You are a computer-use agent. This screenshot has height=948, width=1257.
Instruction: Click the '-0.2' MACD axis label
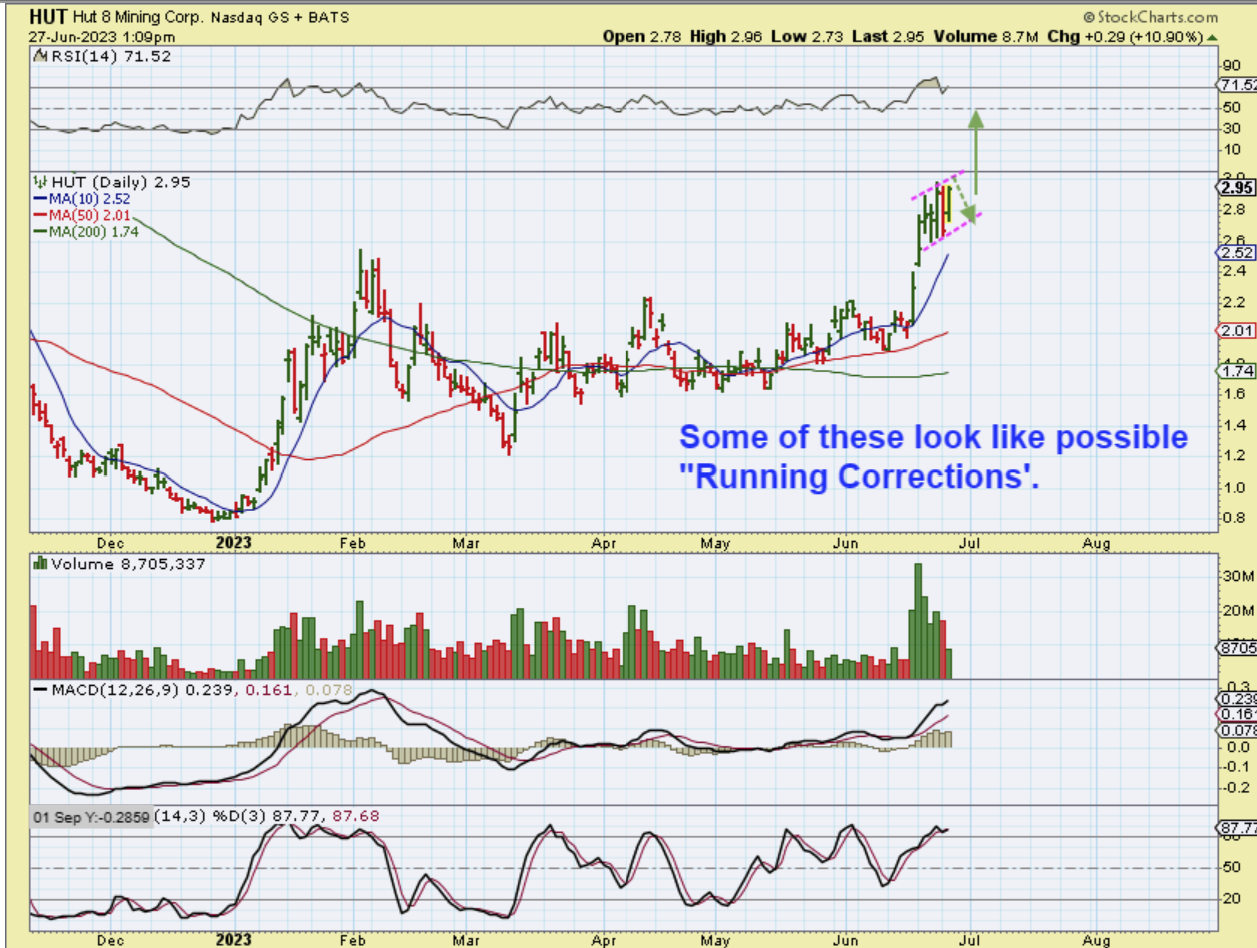1234,788
